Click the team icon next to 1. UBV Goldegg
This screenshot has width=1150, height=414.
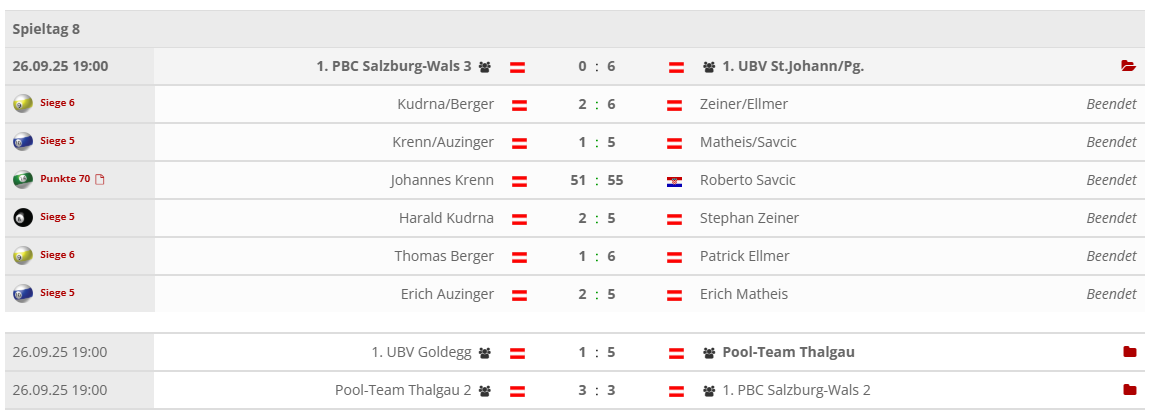tap(485, 353)
